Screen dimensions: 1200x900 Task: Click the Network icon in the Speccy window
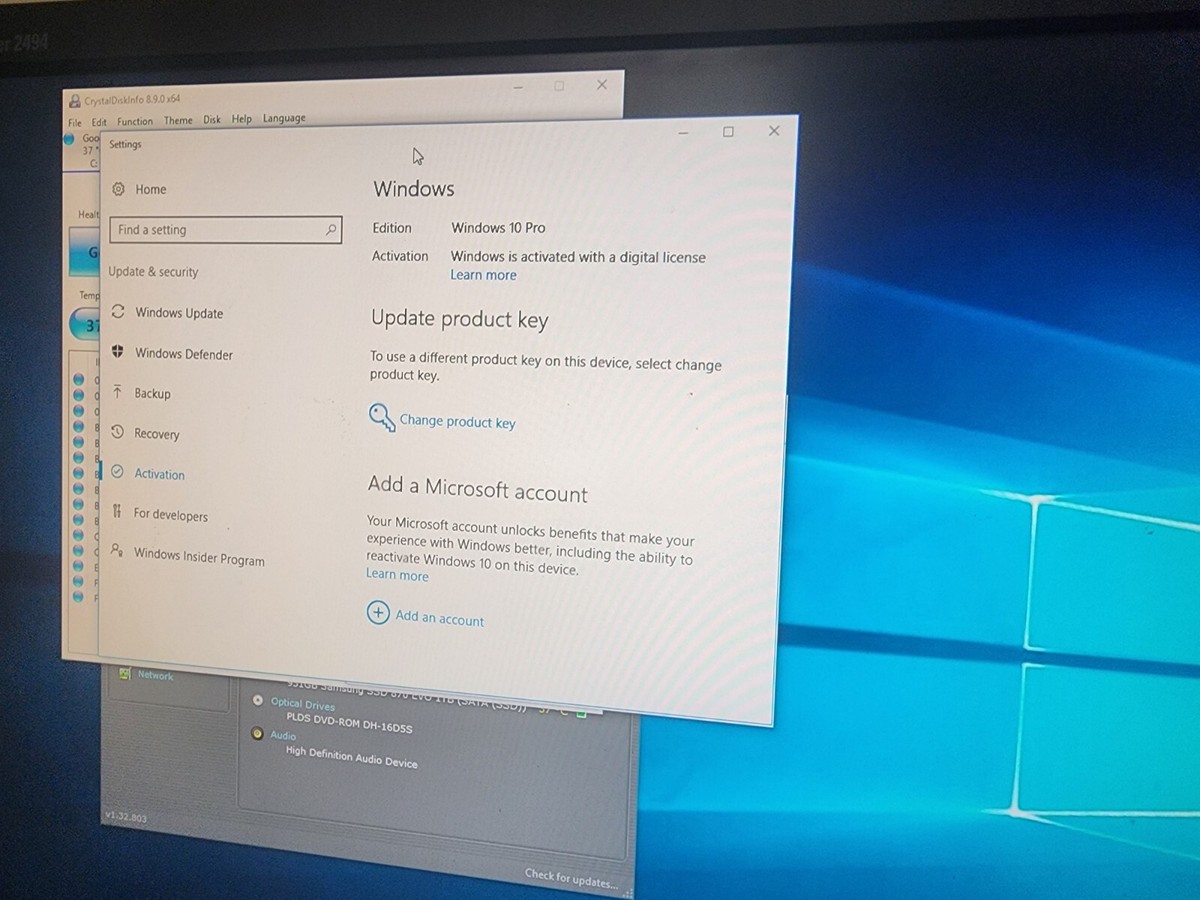pyautogui.click(x=125, y=673)
